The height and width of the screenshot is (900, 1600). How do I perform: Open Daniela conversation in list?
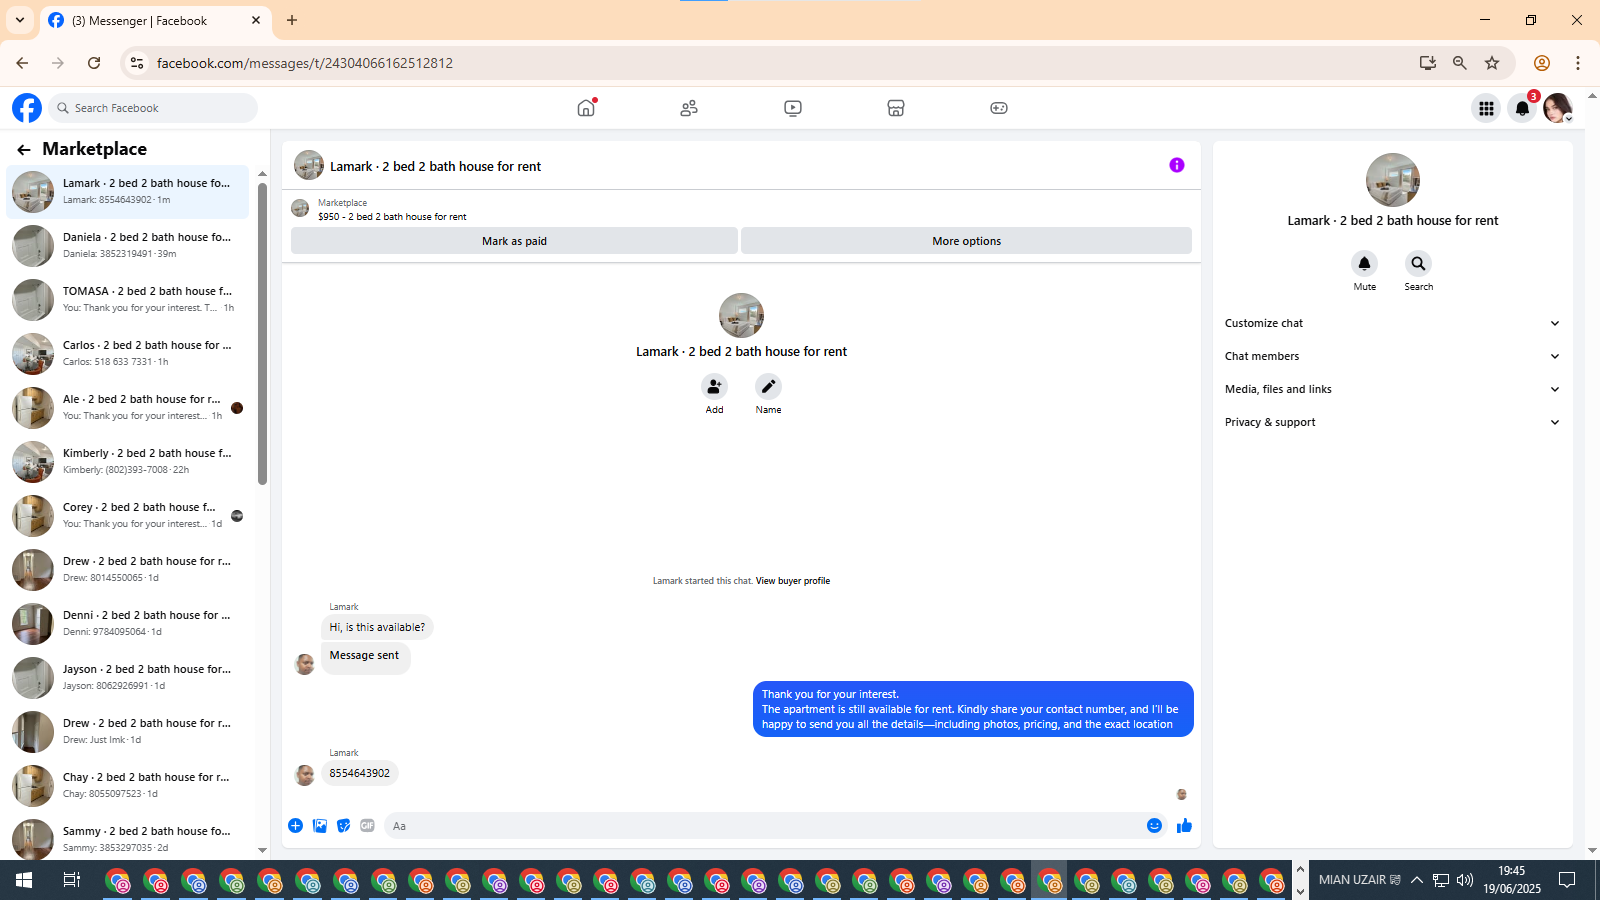(128, 246)
